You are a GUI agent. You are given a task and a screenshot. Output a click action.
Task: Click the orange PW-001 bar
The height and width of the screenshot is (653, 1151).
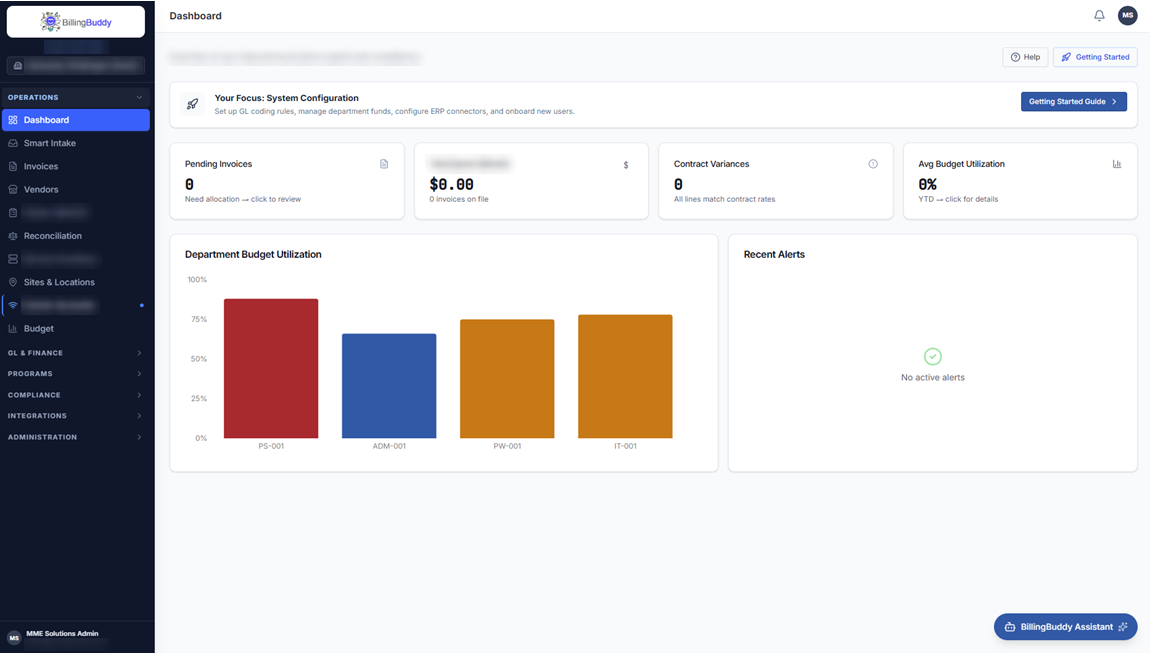pyautogui.click(x=507, y=379)
